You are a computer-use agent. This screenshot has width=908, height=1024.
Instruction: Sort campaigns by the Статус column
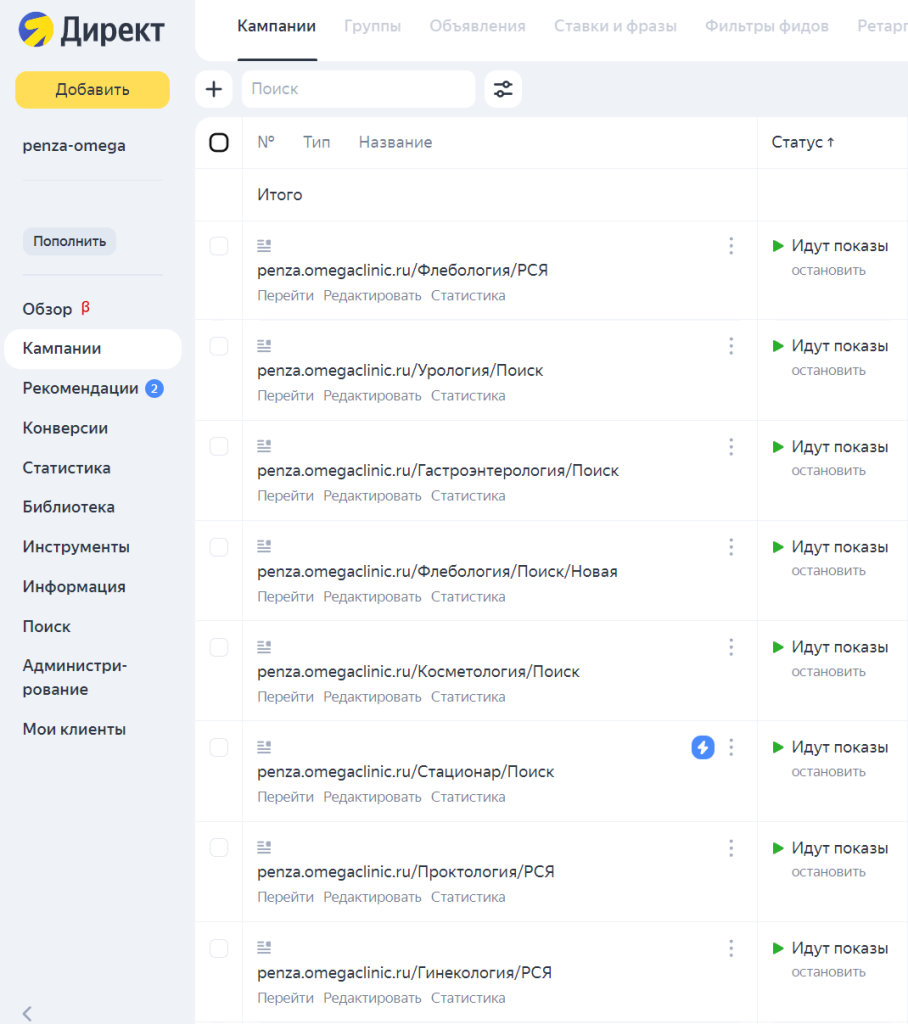[x=803, y=142]
